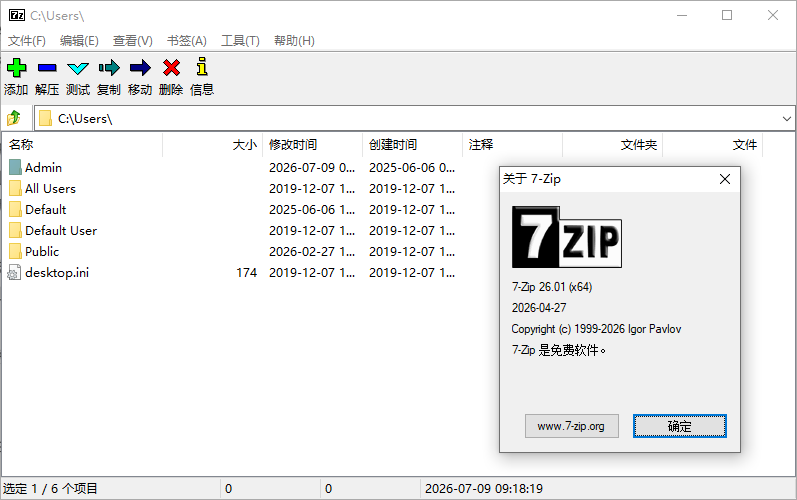Maximize the 7-Zip file manager window

[x=727, y=15]
